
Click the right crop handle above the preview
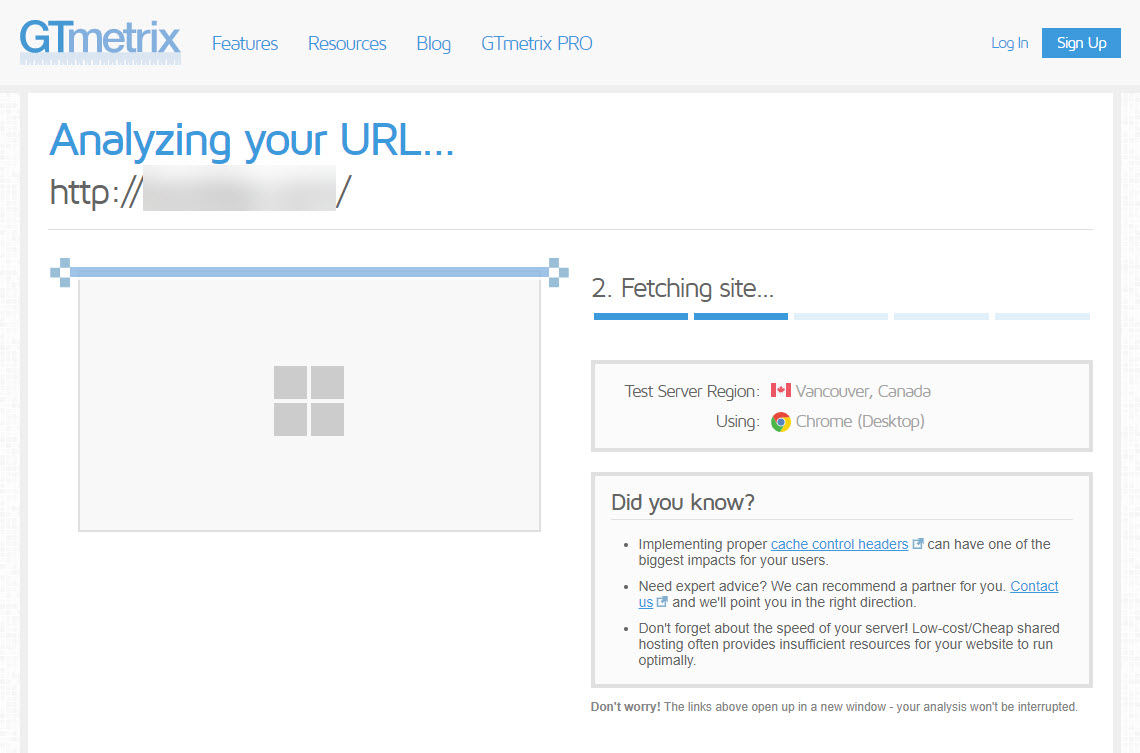click(554, 270)
